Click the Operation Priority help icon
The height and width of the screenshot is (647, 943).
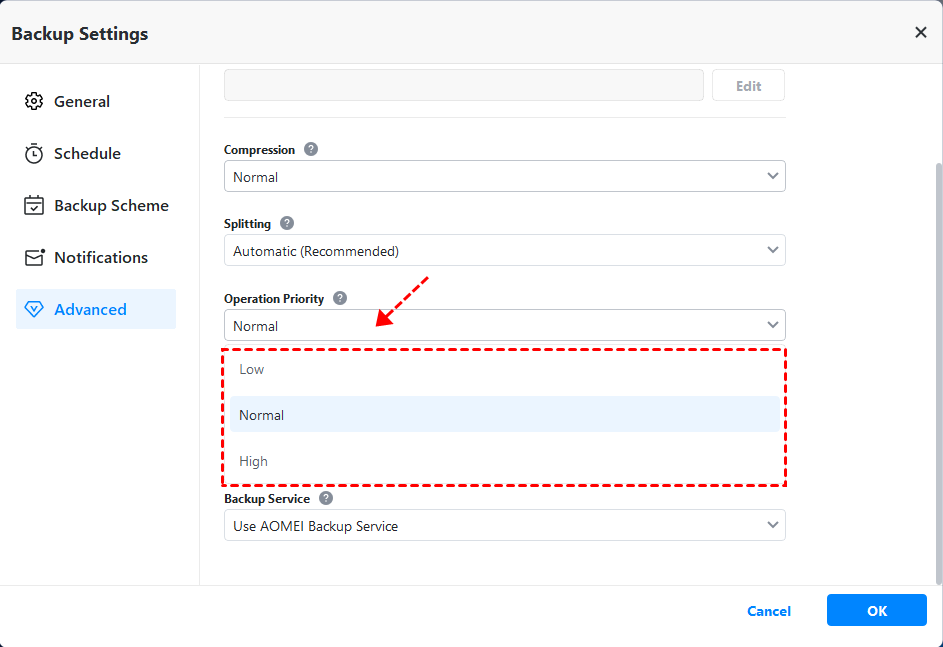(x=340, y=298)
